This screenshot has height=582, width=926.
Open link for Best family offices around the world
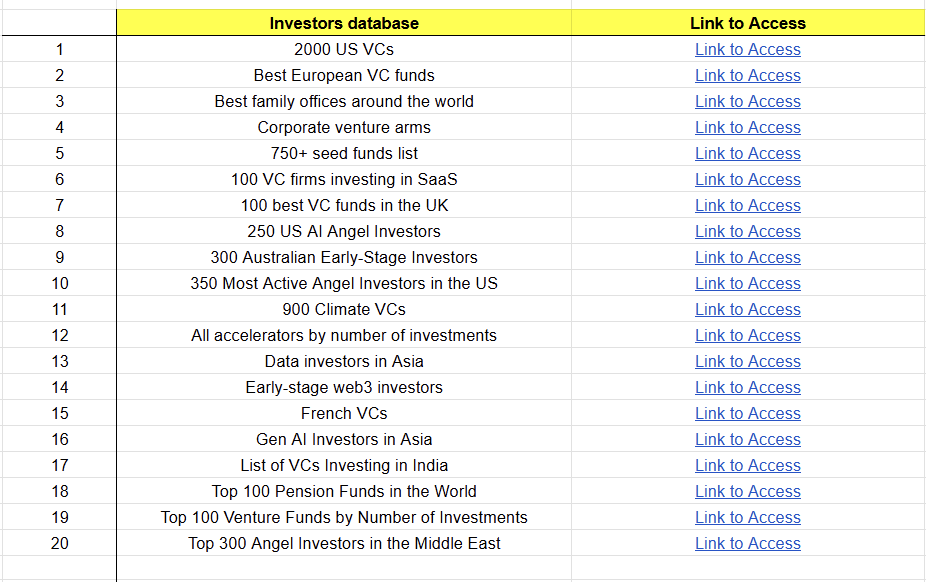pos(747,102)
